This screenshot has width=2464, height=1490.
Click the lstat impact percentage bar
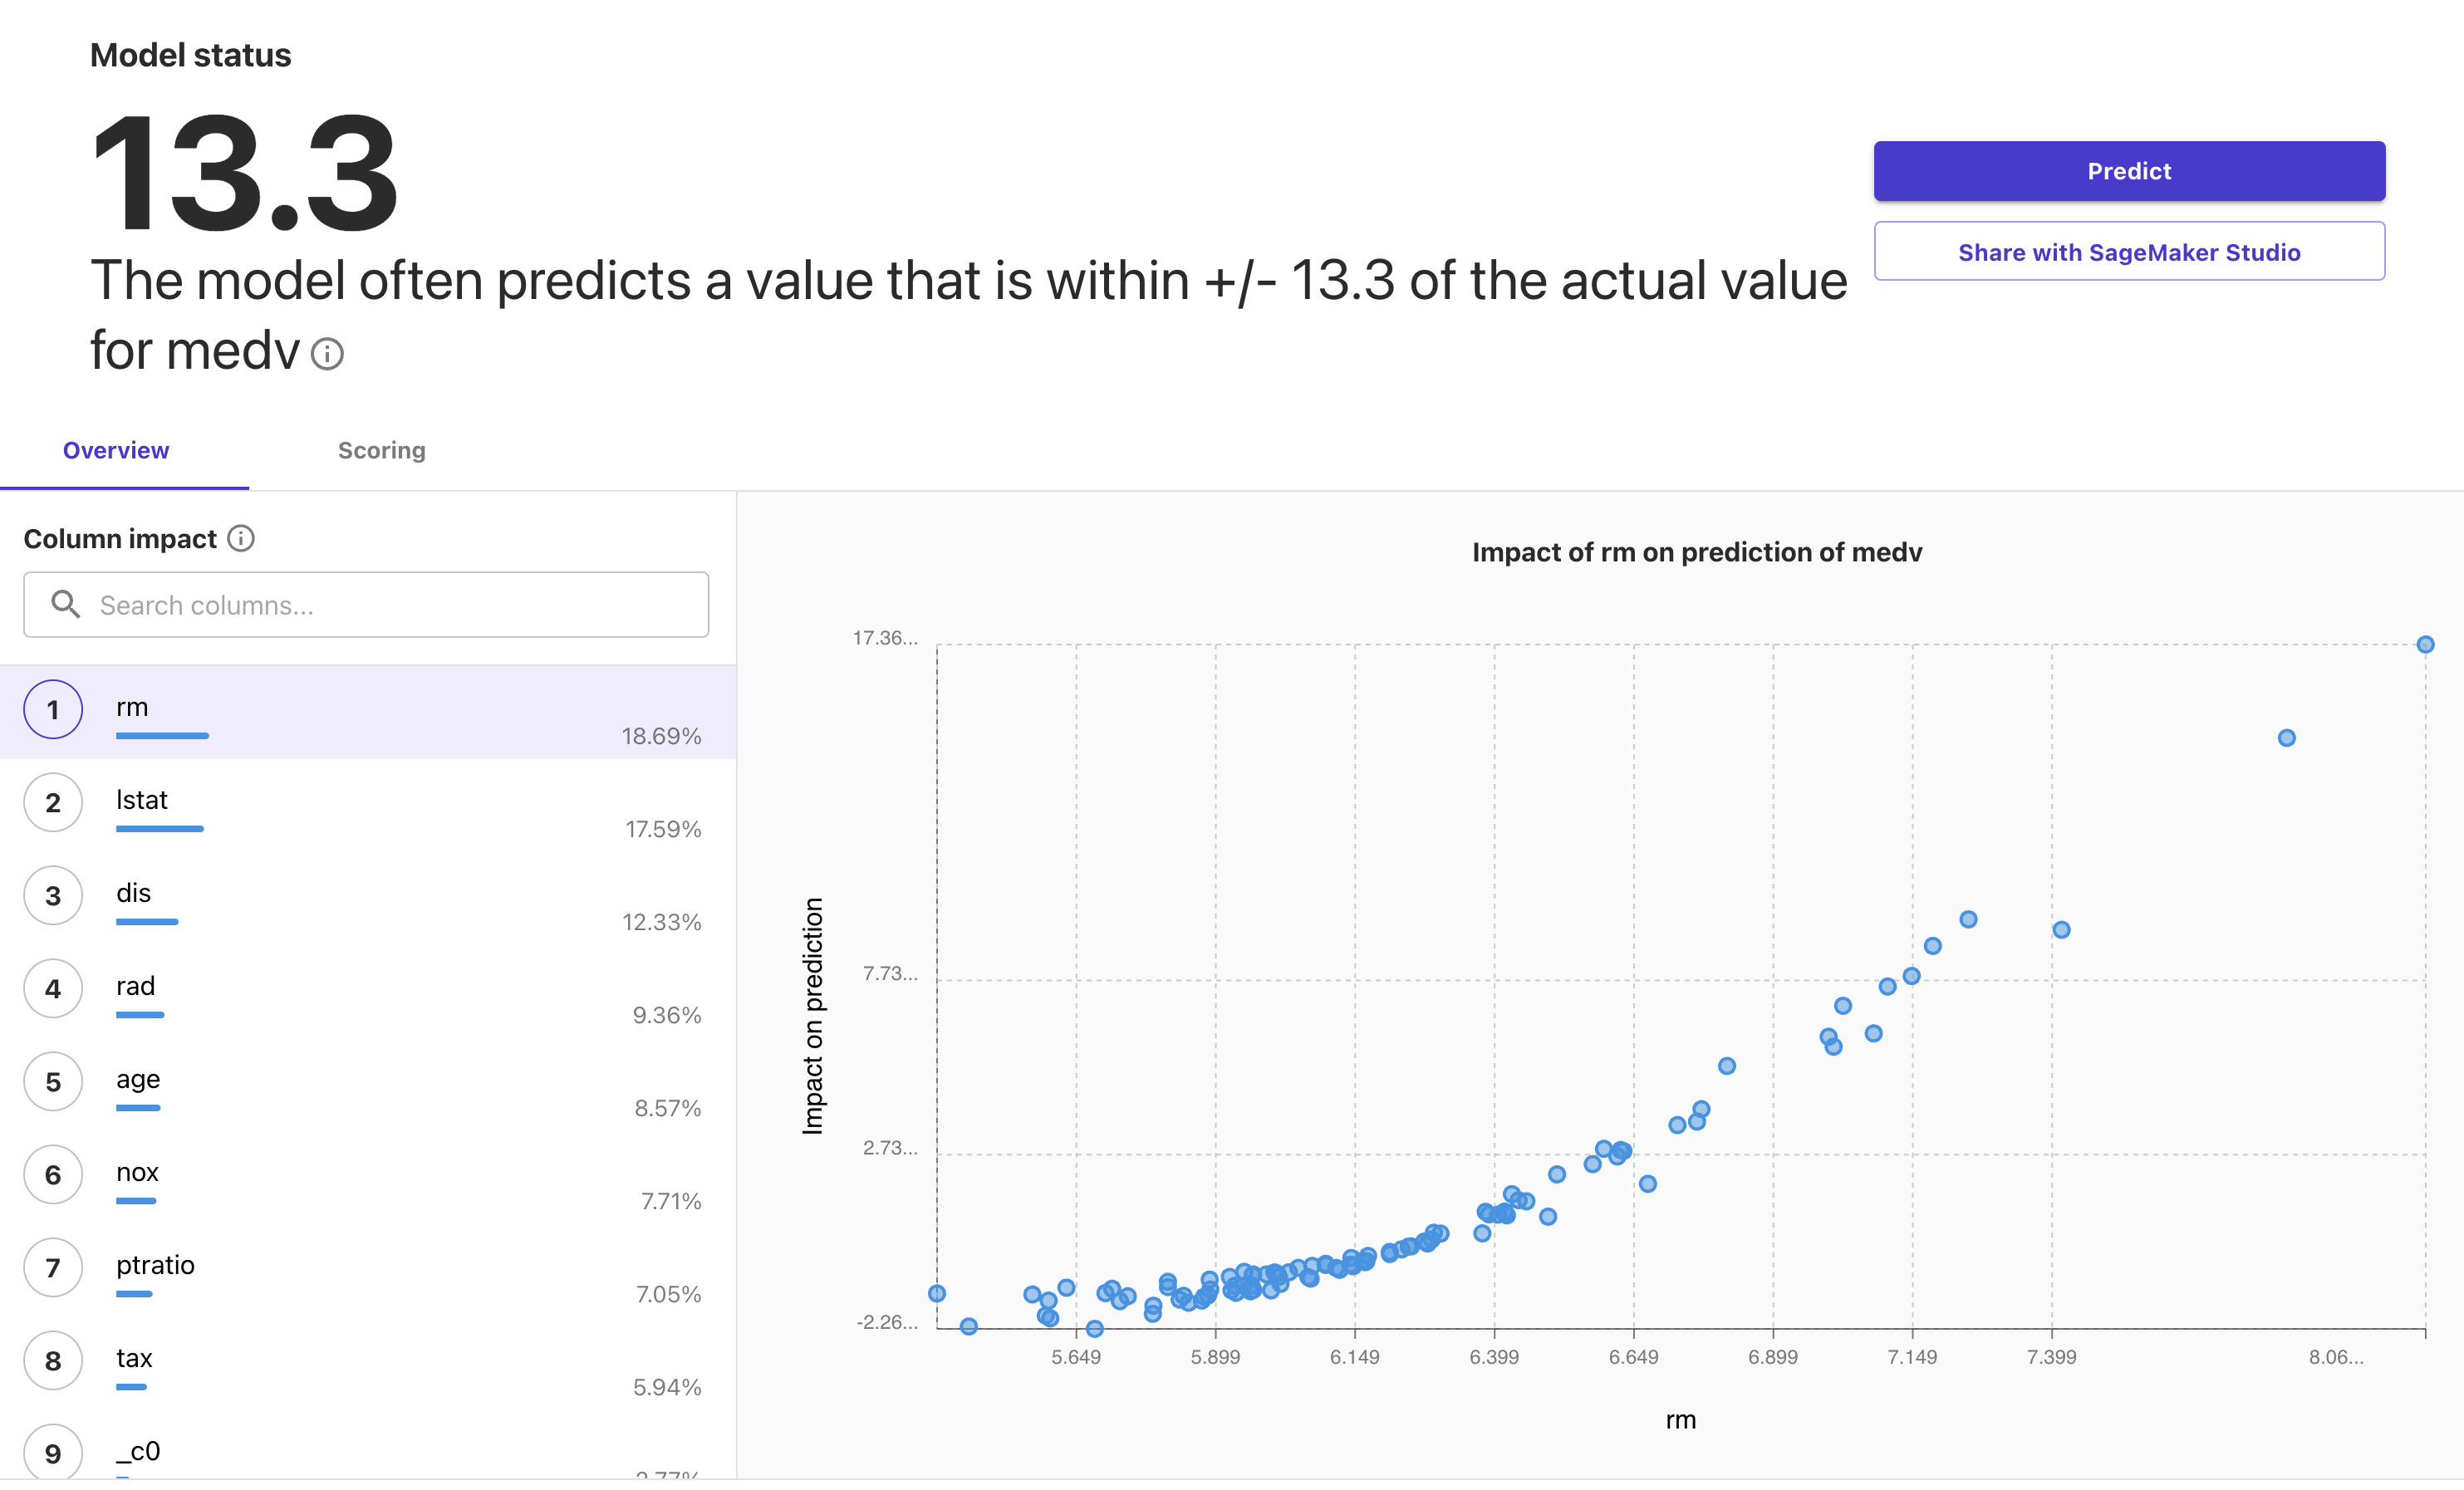coord(160,829)
